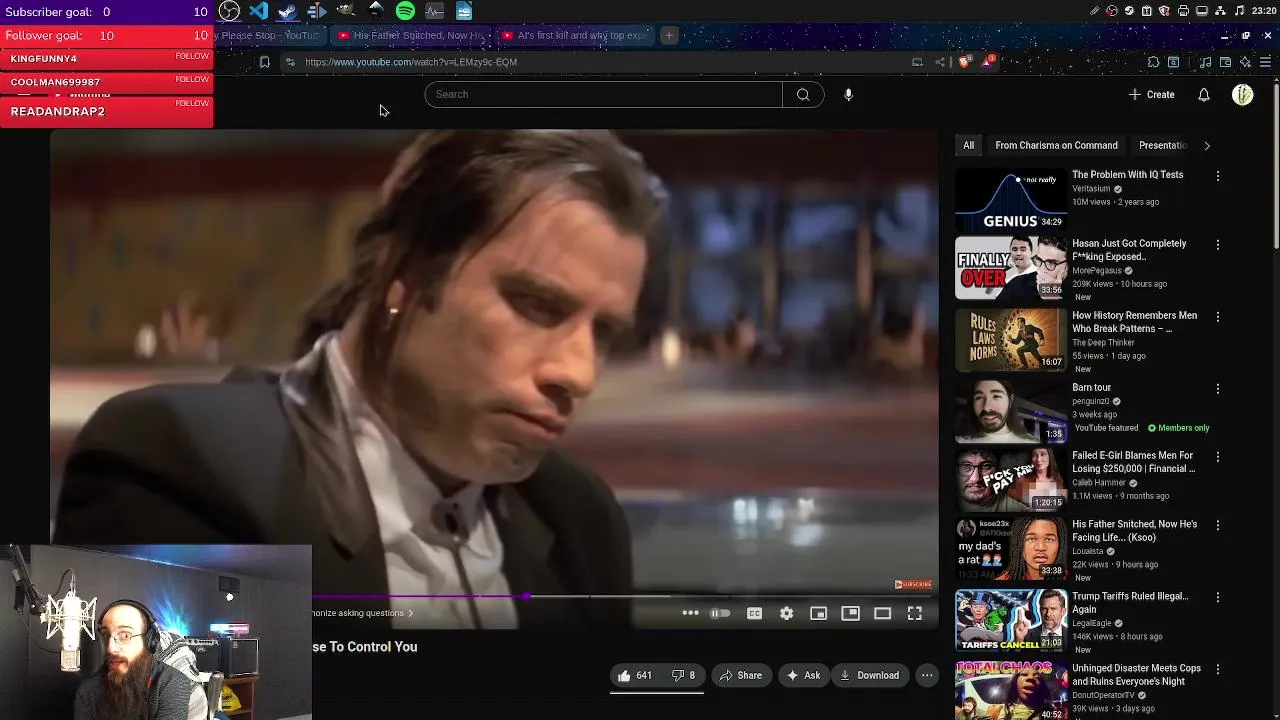Open the browser extensions puzzle icon
1280x720 pixels.
(1153, 62)
